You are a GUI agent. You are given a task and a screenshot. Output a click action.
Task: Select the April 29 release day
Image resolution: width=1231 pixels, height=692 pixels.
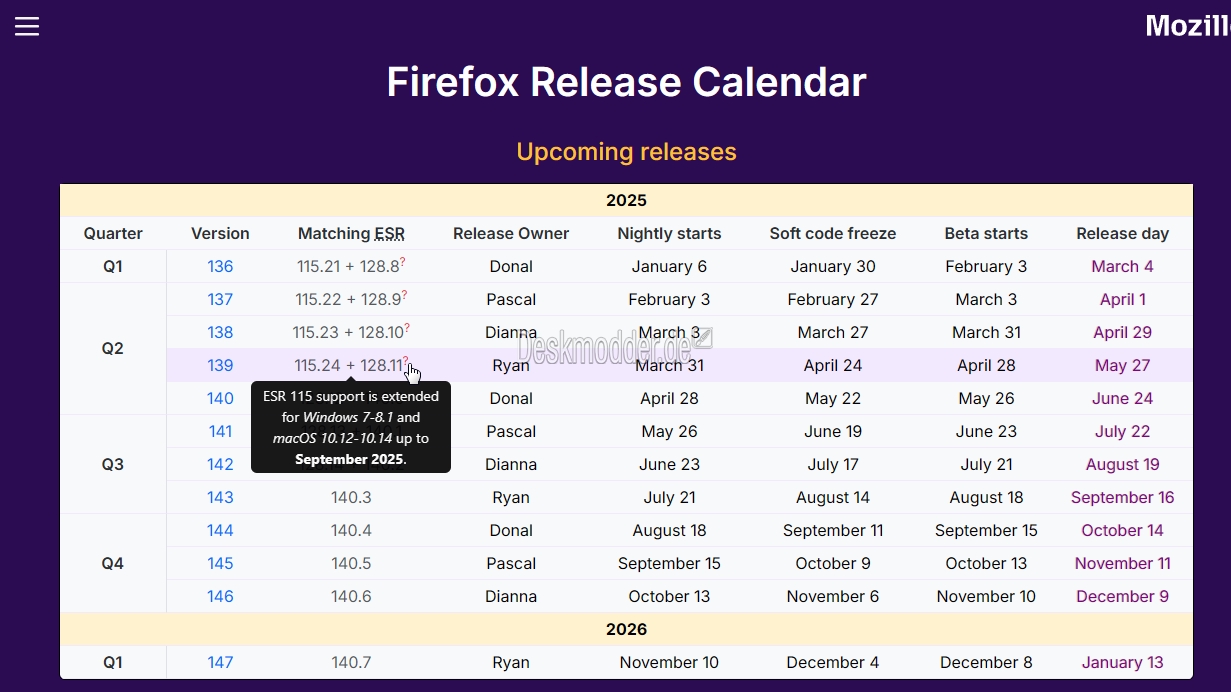pyautogui.click(x=1122, y=332)
